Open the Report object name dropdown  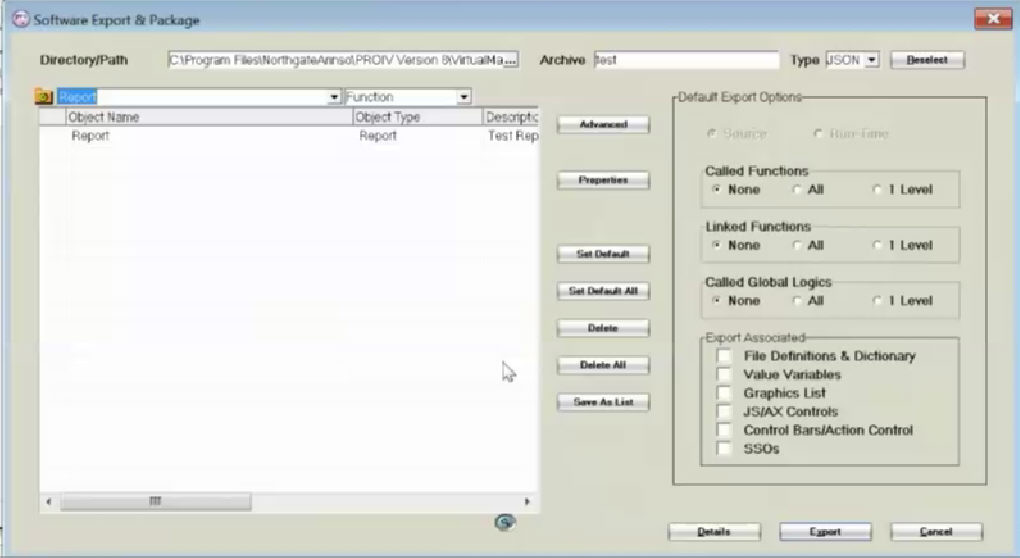coord(334,97)
